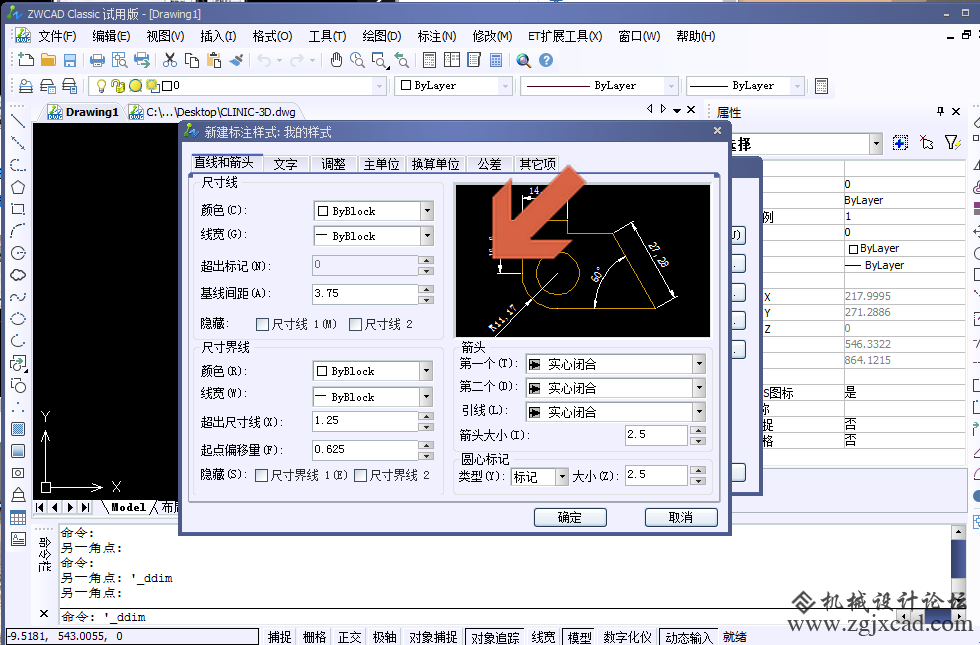Switch to the 其它项 tab
Screen dimensions: 980x645
(x=538, y=164)
